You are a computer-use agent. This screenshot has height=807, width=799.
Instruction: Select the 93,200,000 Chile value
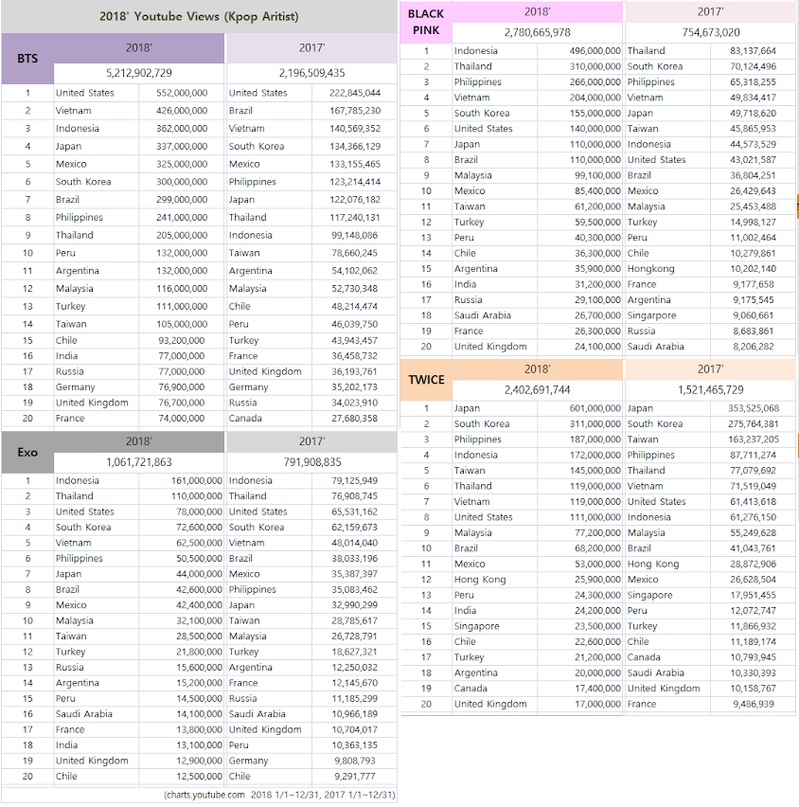click(x=182, y=341)
